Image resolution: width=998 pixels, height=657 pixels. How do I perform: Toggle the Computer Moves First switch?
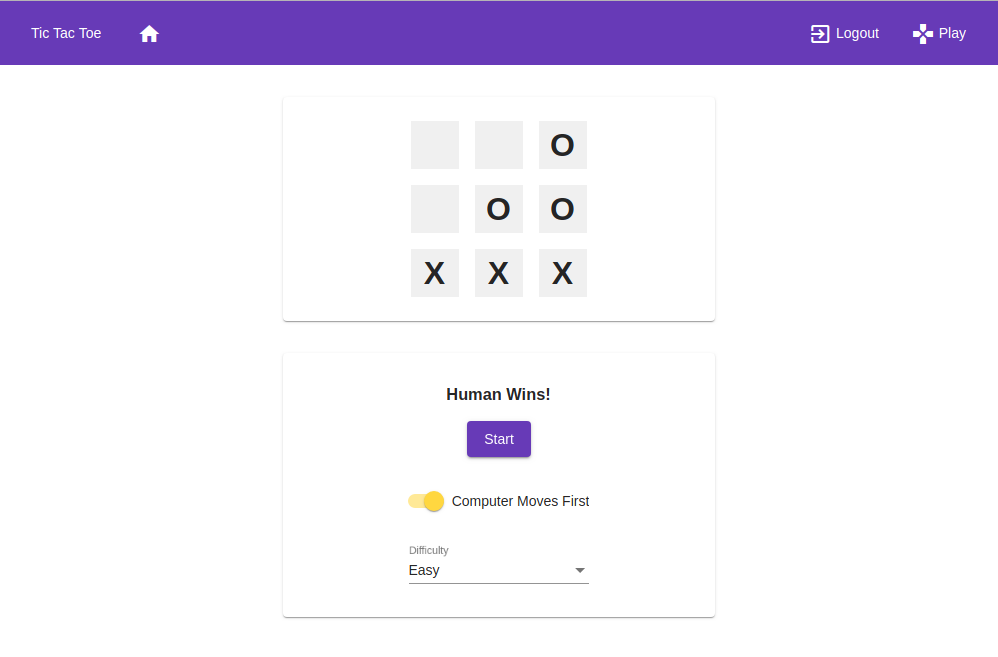(427, 501)
